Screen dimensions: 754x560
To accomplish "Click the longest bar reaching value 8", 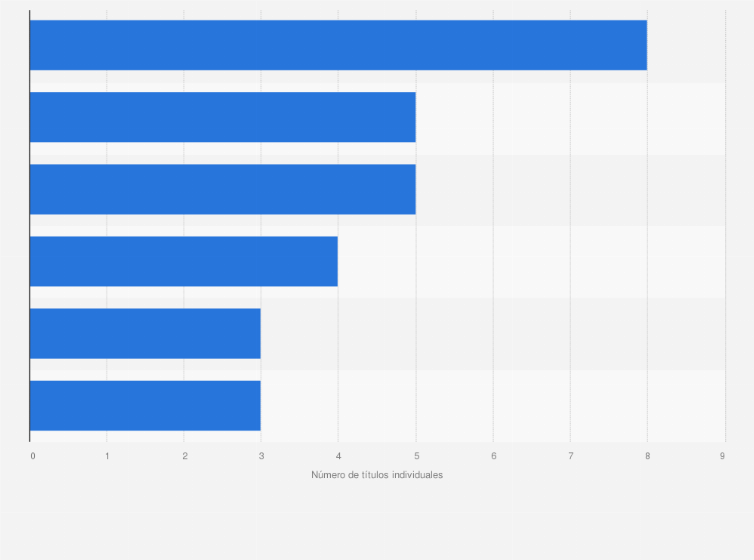I will (338, 45).
